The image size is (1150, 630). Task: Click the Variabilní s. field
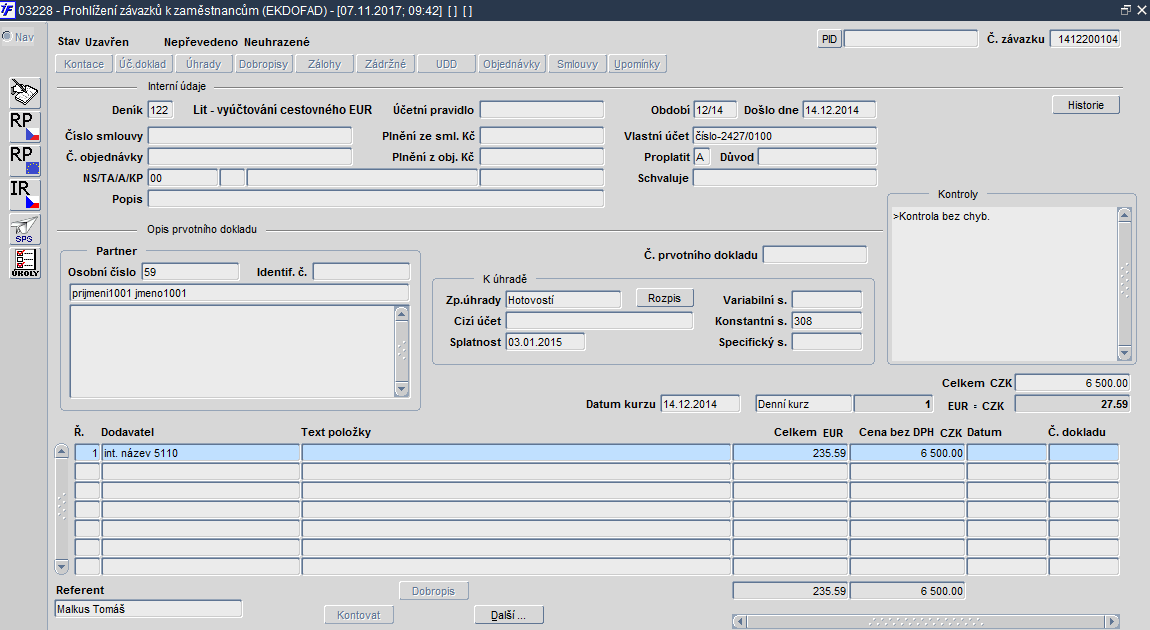pyautogui.click(x=827, y=299)
